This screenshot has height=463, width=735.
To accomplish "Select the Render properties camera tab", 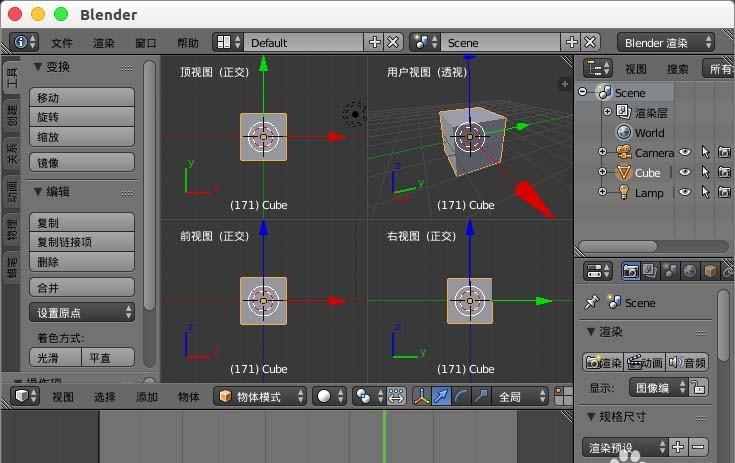I will coord(630,271).
